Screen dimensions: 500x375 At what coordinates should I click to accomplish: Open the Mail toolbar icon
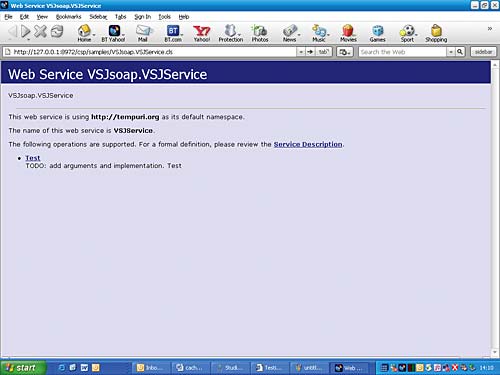143,33
